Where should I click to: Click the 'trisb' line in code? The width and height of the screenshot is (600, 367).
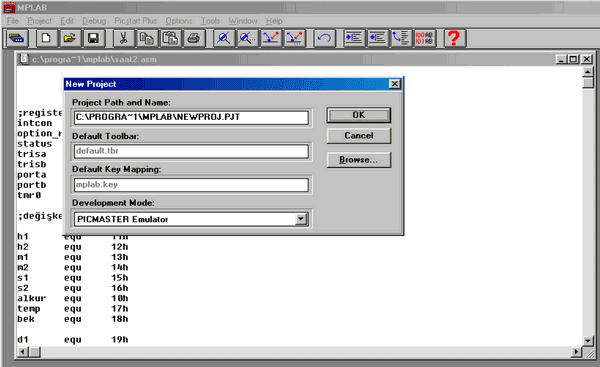[32, 165]
